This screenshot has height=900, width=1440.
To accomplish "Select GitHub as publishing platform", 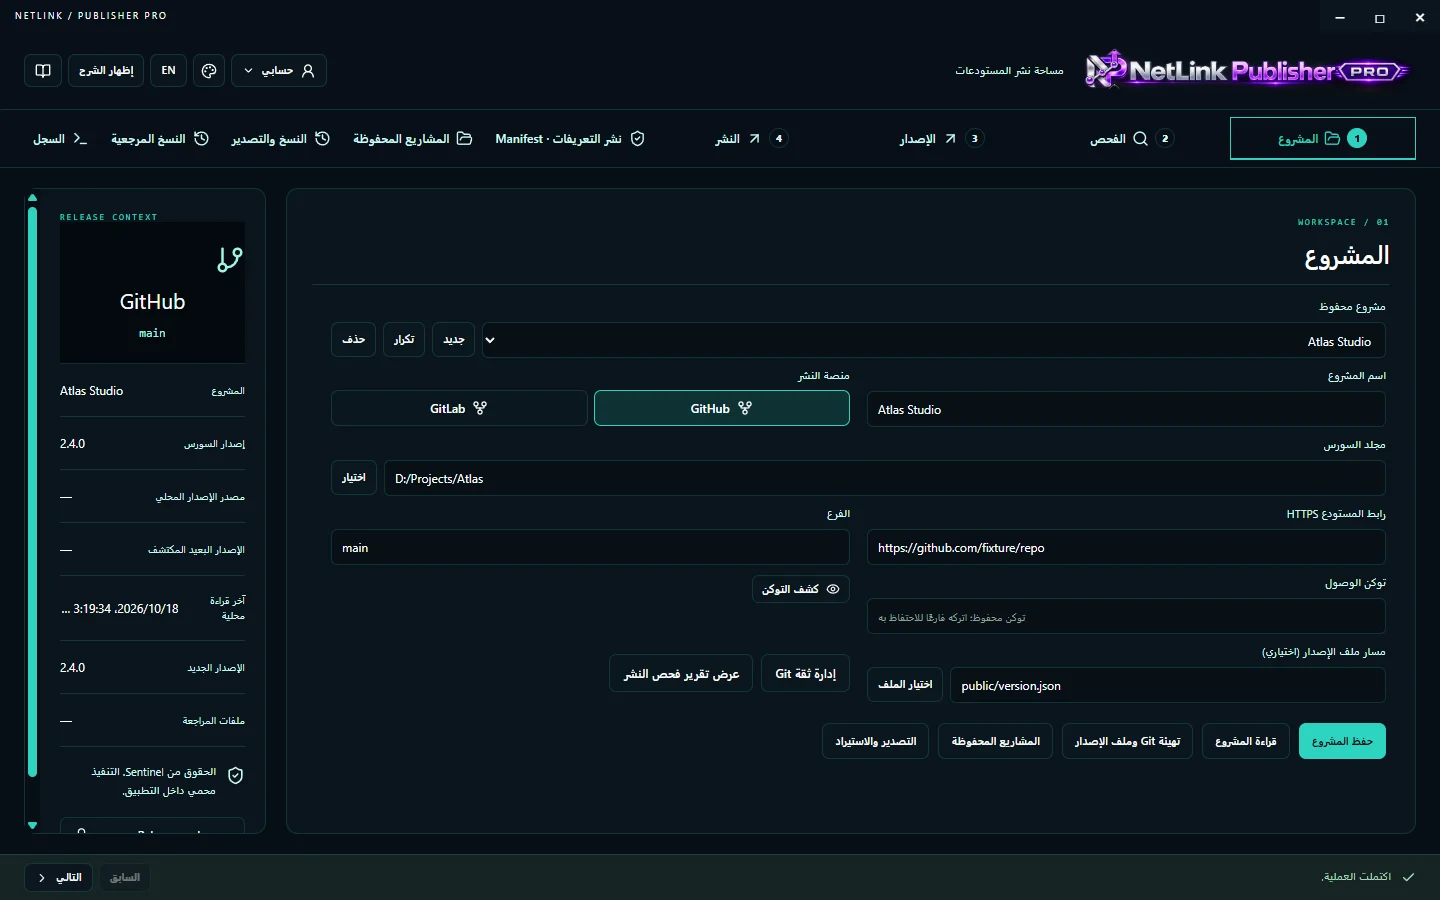I will point(722,408).
